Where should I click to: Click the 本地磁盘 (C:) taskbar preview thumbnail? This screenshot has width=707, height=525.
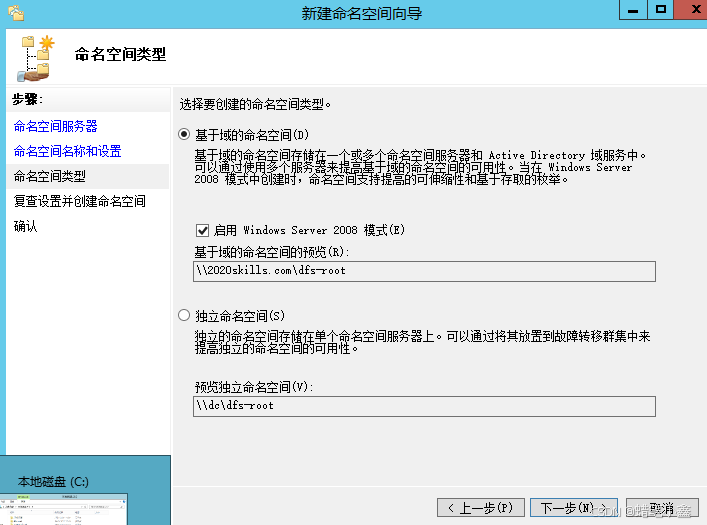click(64, 509)
